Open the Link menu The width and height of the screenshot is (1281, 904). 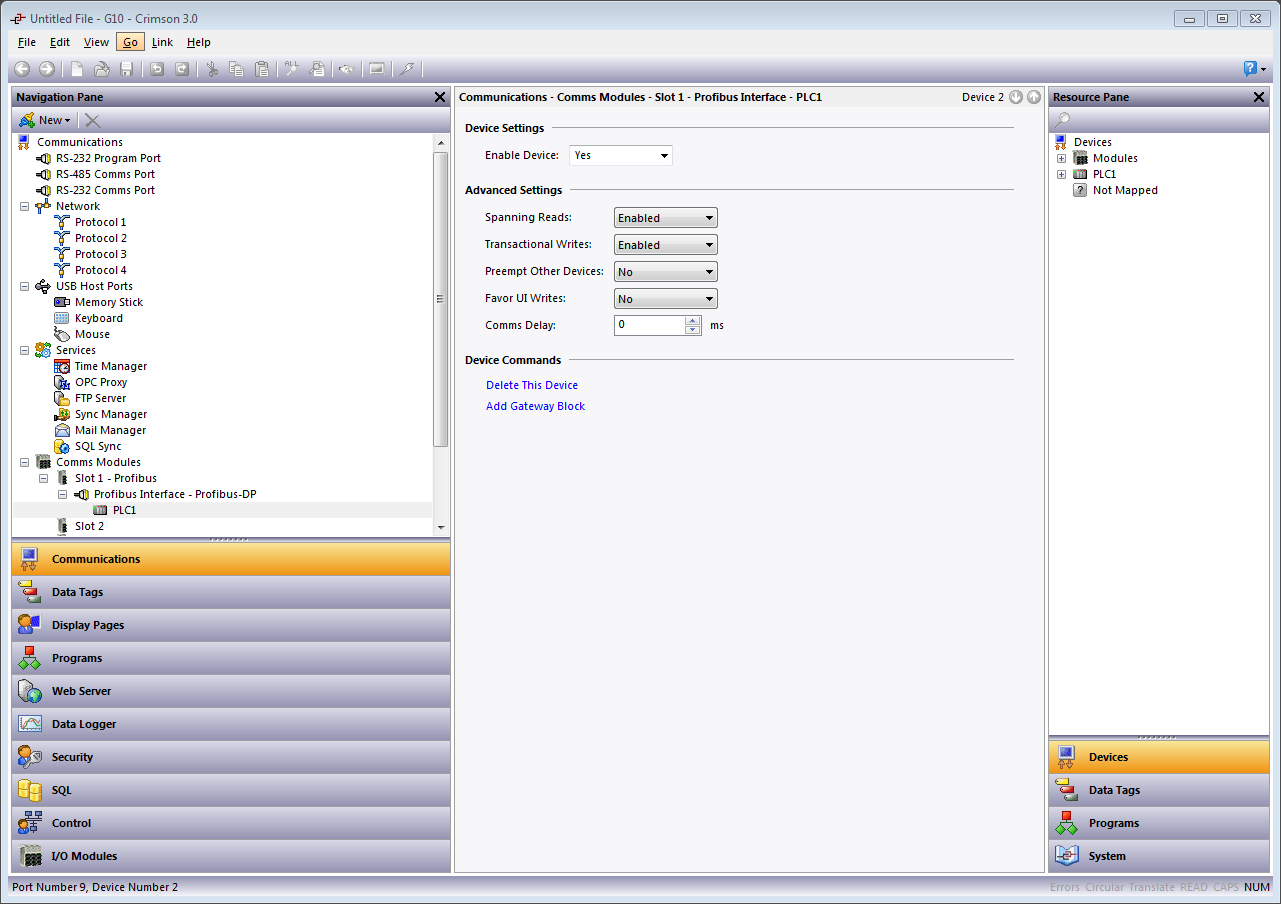pos(162,42)
